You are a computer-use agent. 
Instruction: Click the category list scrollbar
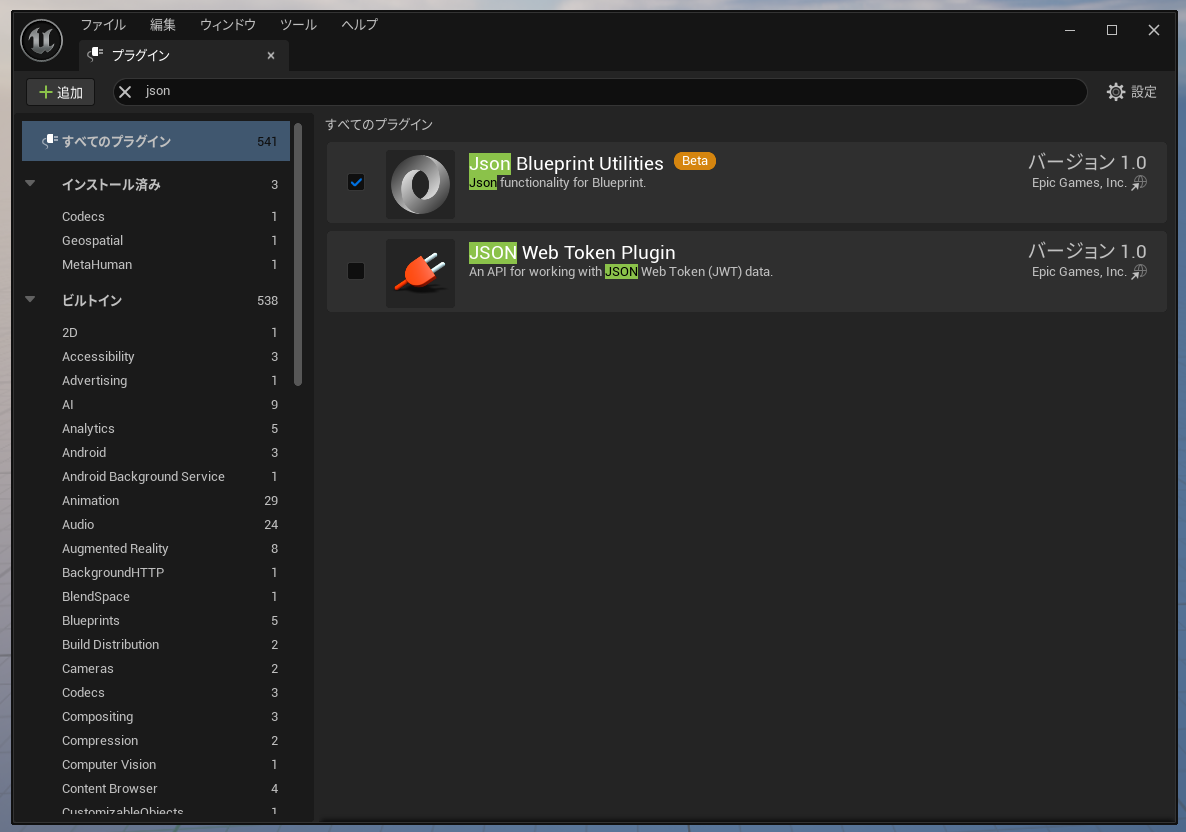tap(298, 255)
